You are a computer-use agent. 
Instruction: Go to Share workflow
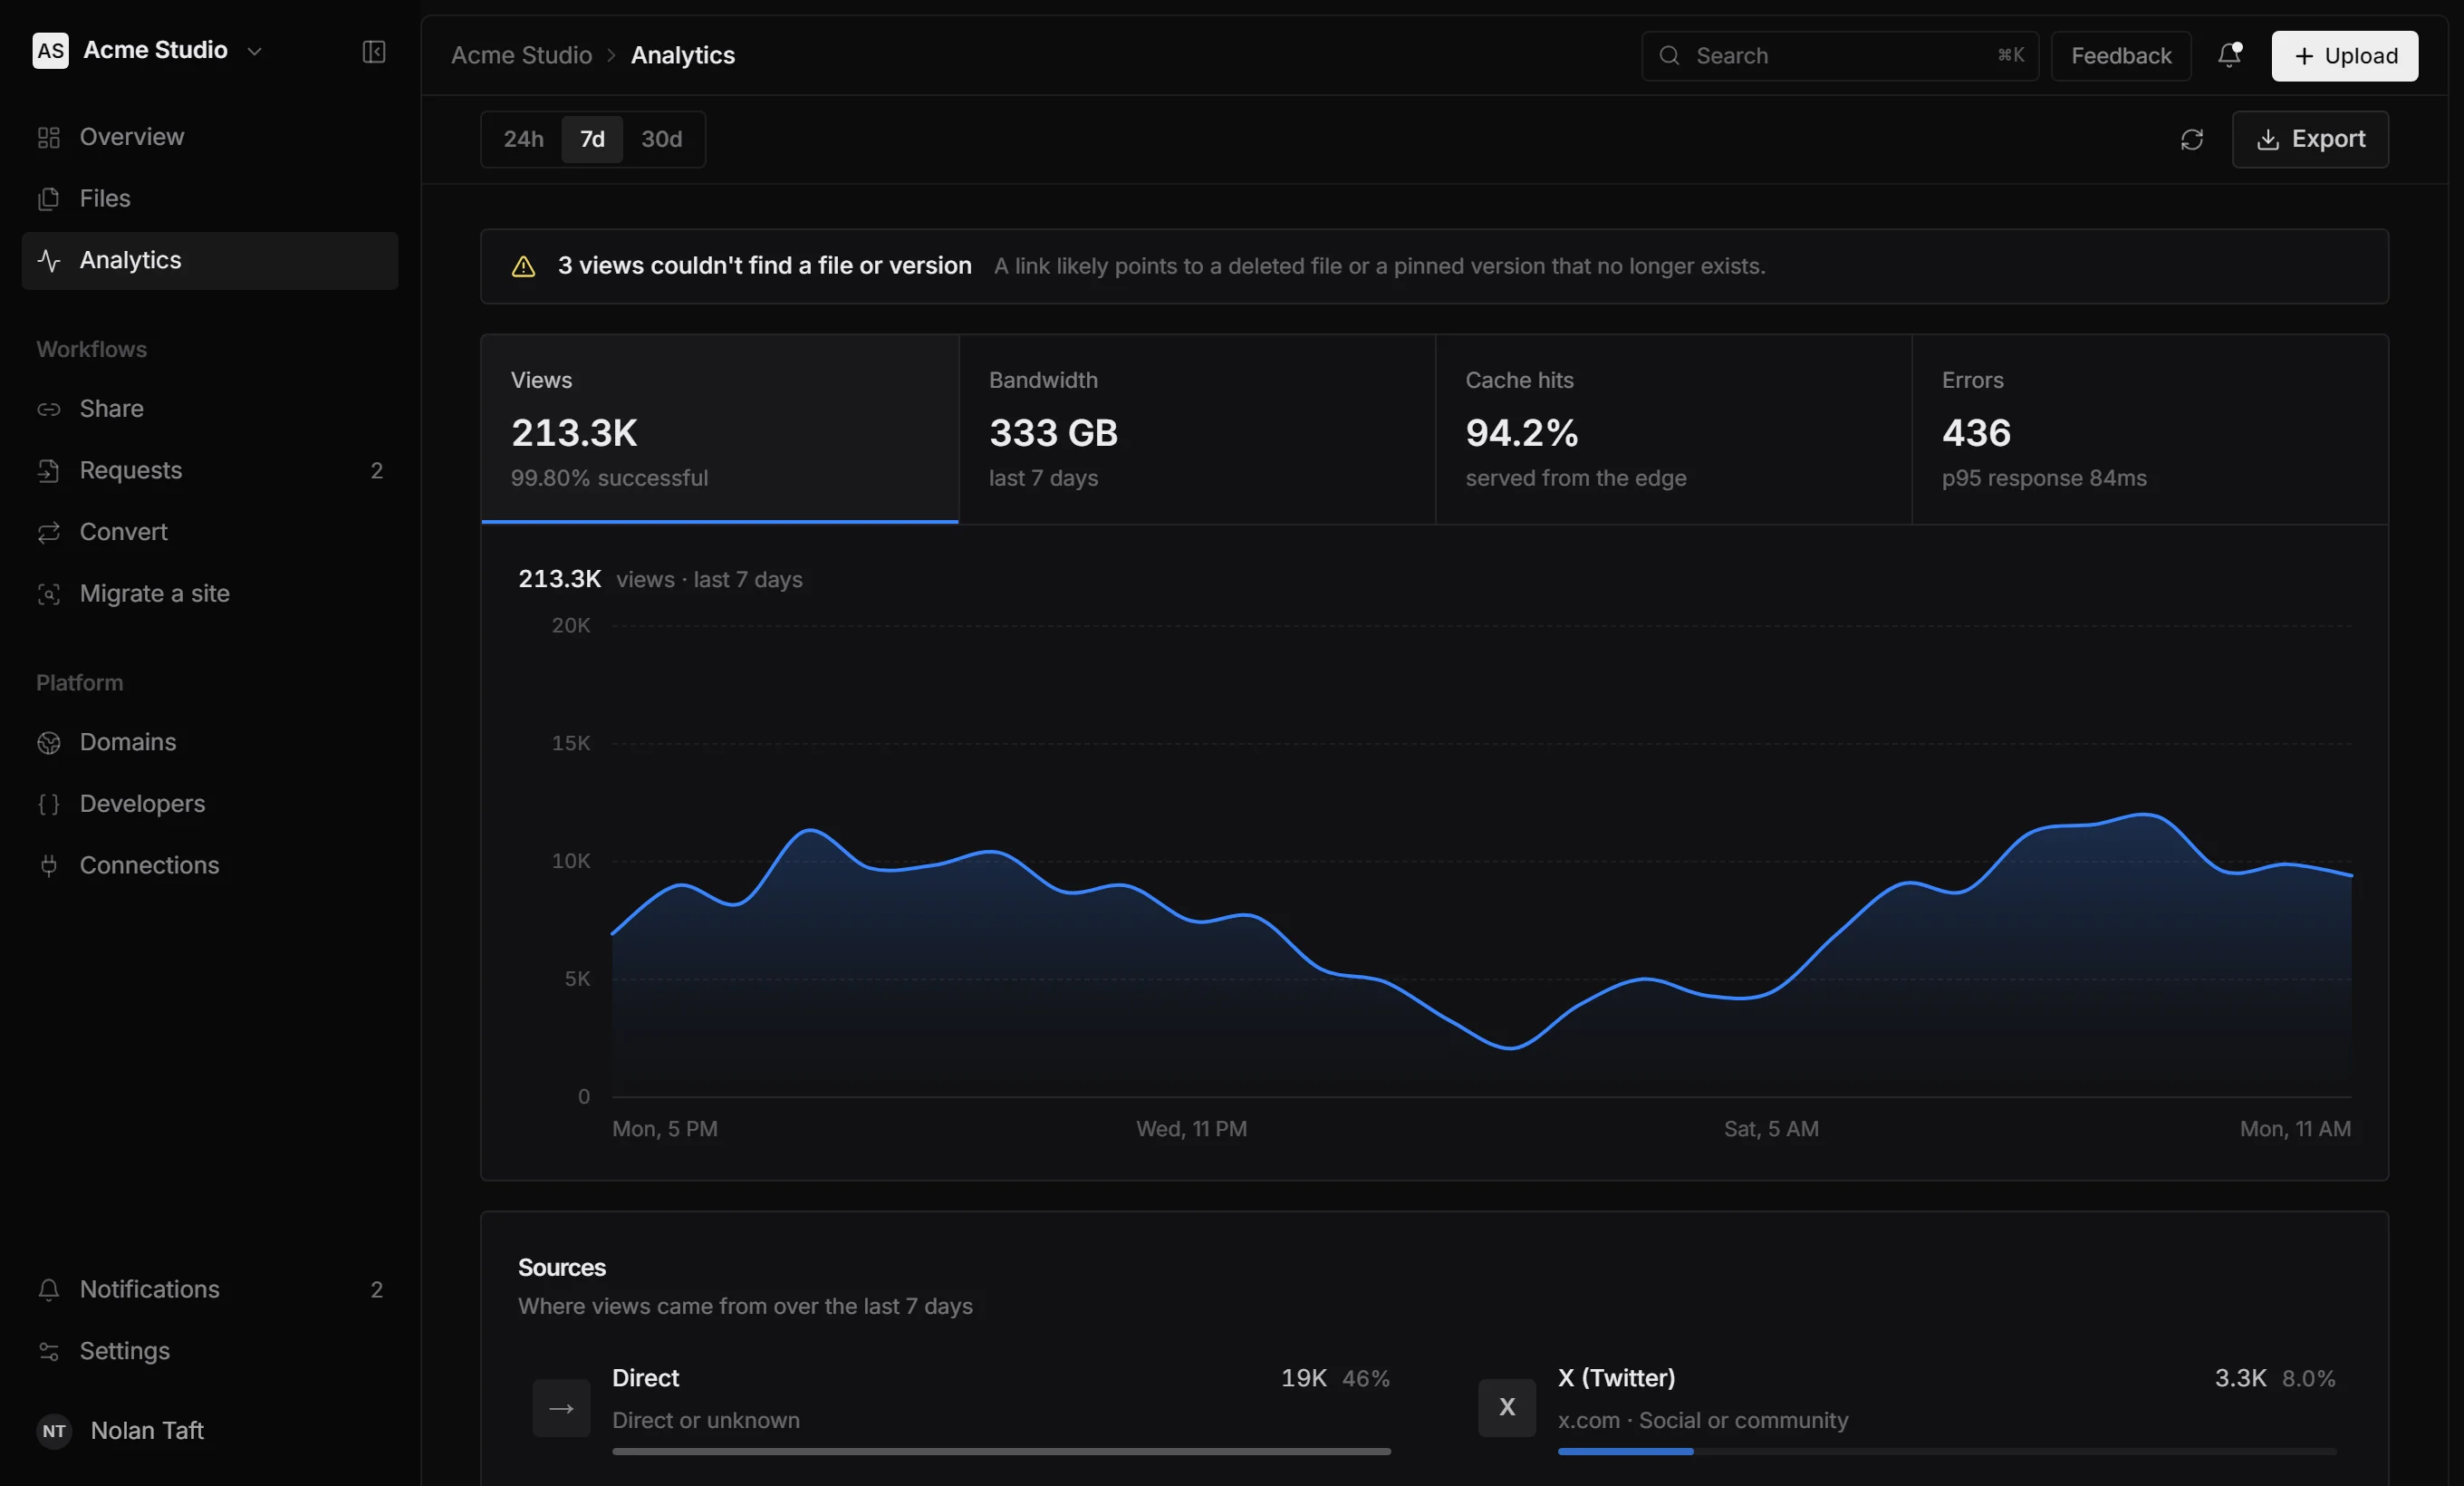tap(210, 409)
